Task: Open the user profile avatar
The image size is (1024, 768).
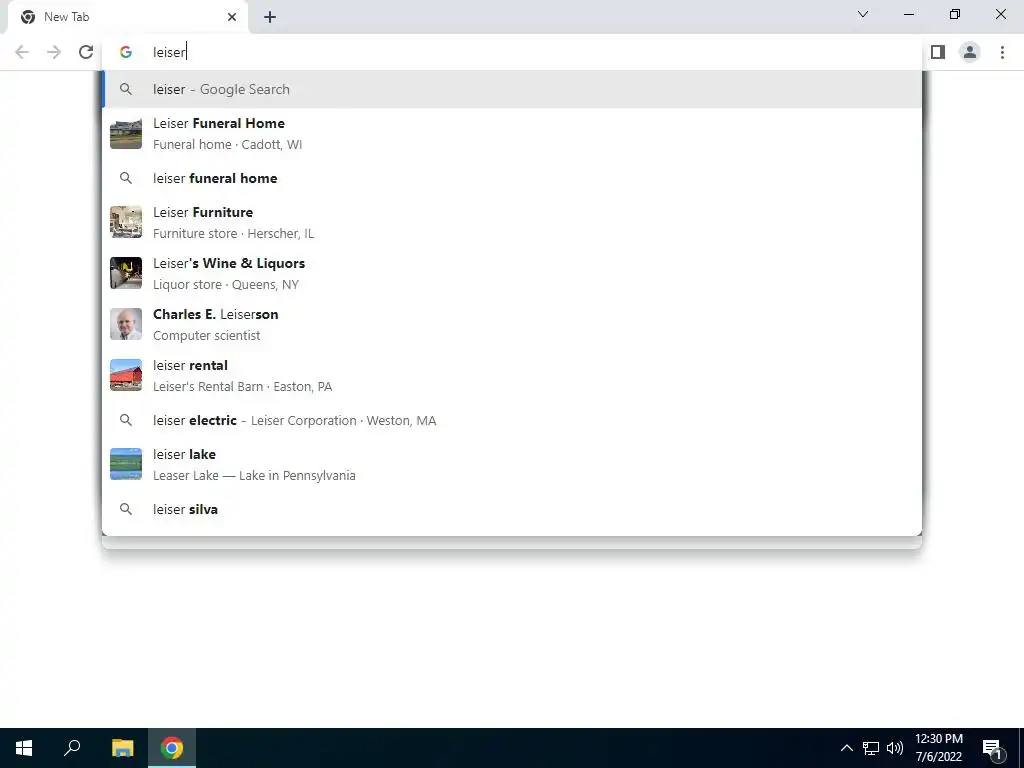Action: point(970,52)
